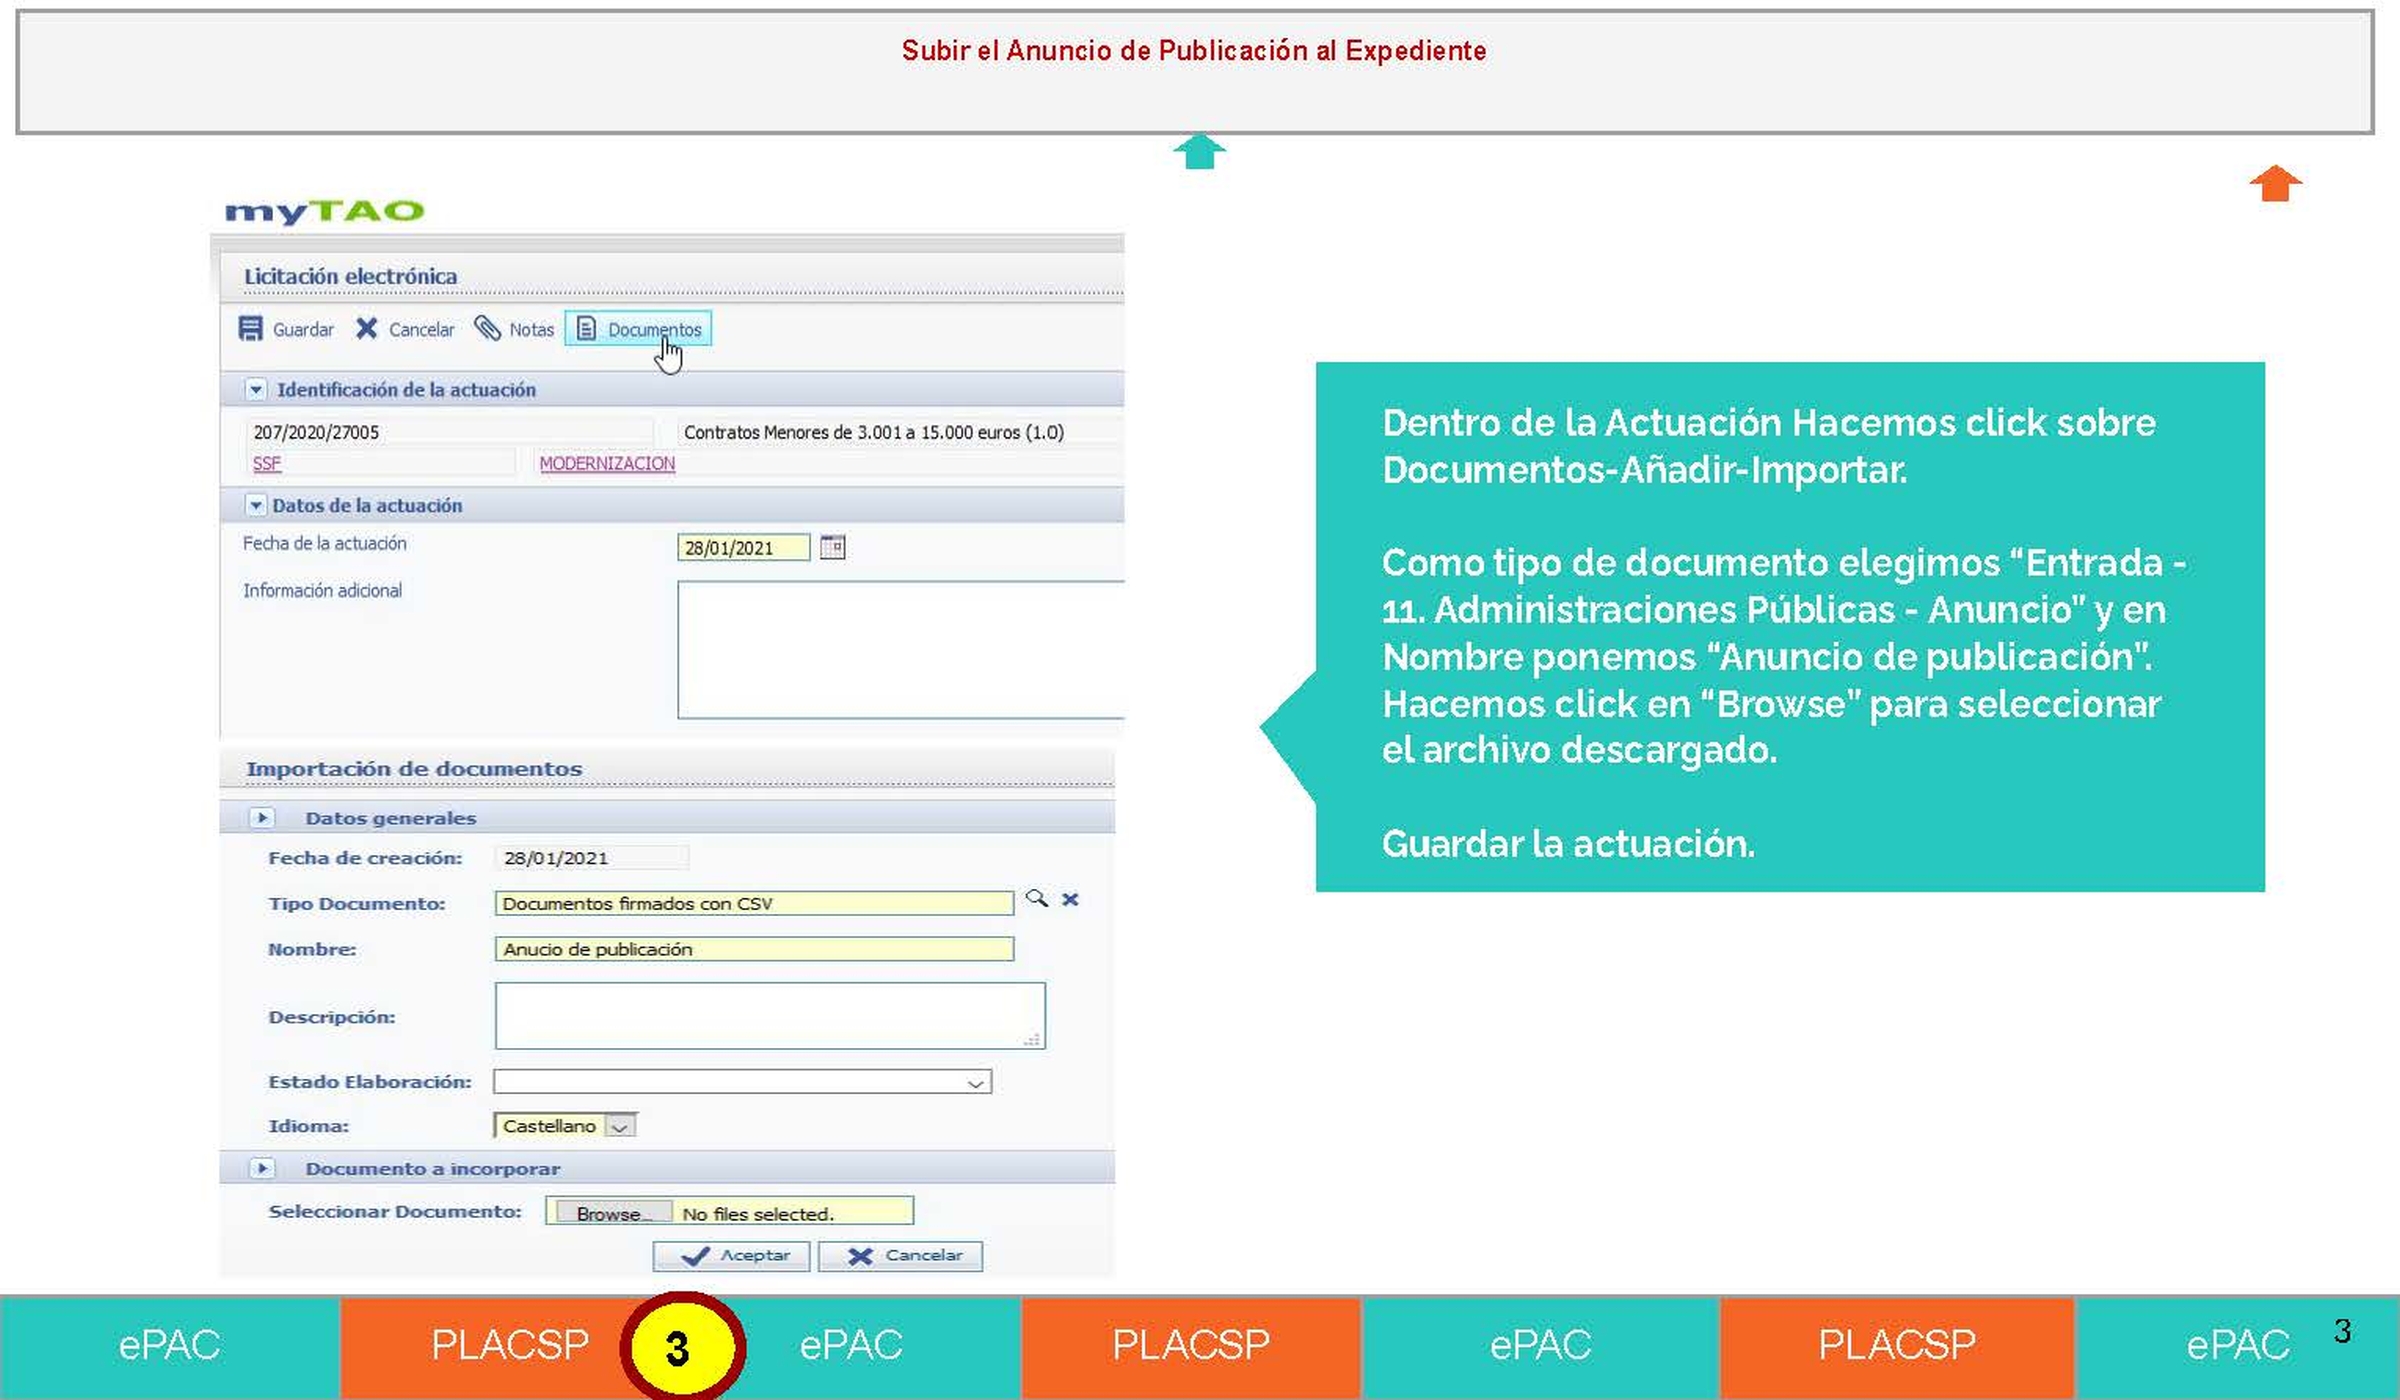Click the 'No files selected.' text
2400x1400 pixels.
(x=757, y=1214)
